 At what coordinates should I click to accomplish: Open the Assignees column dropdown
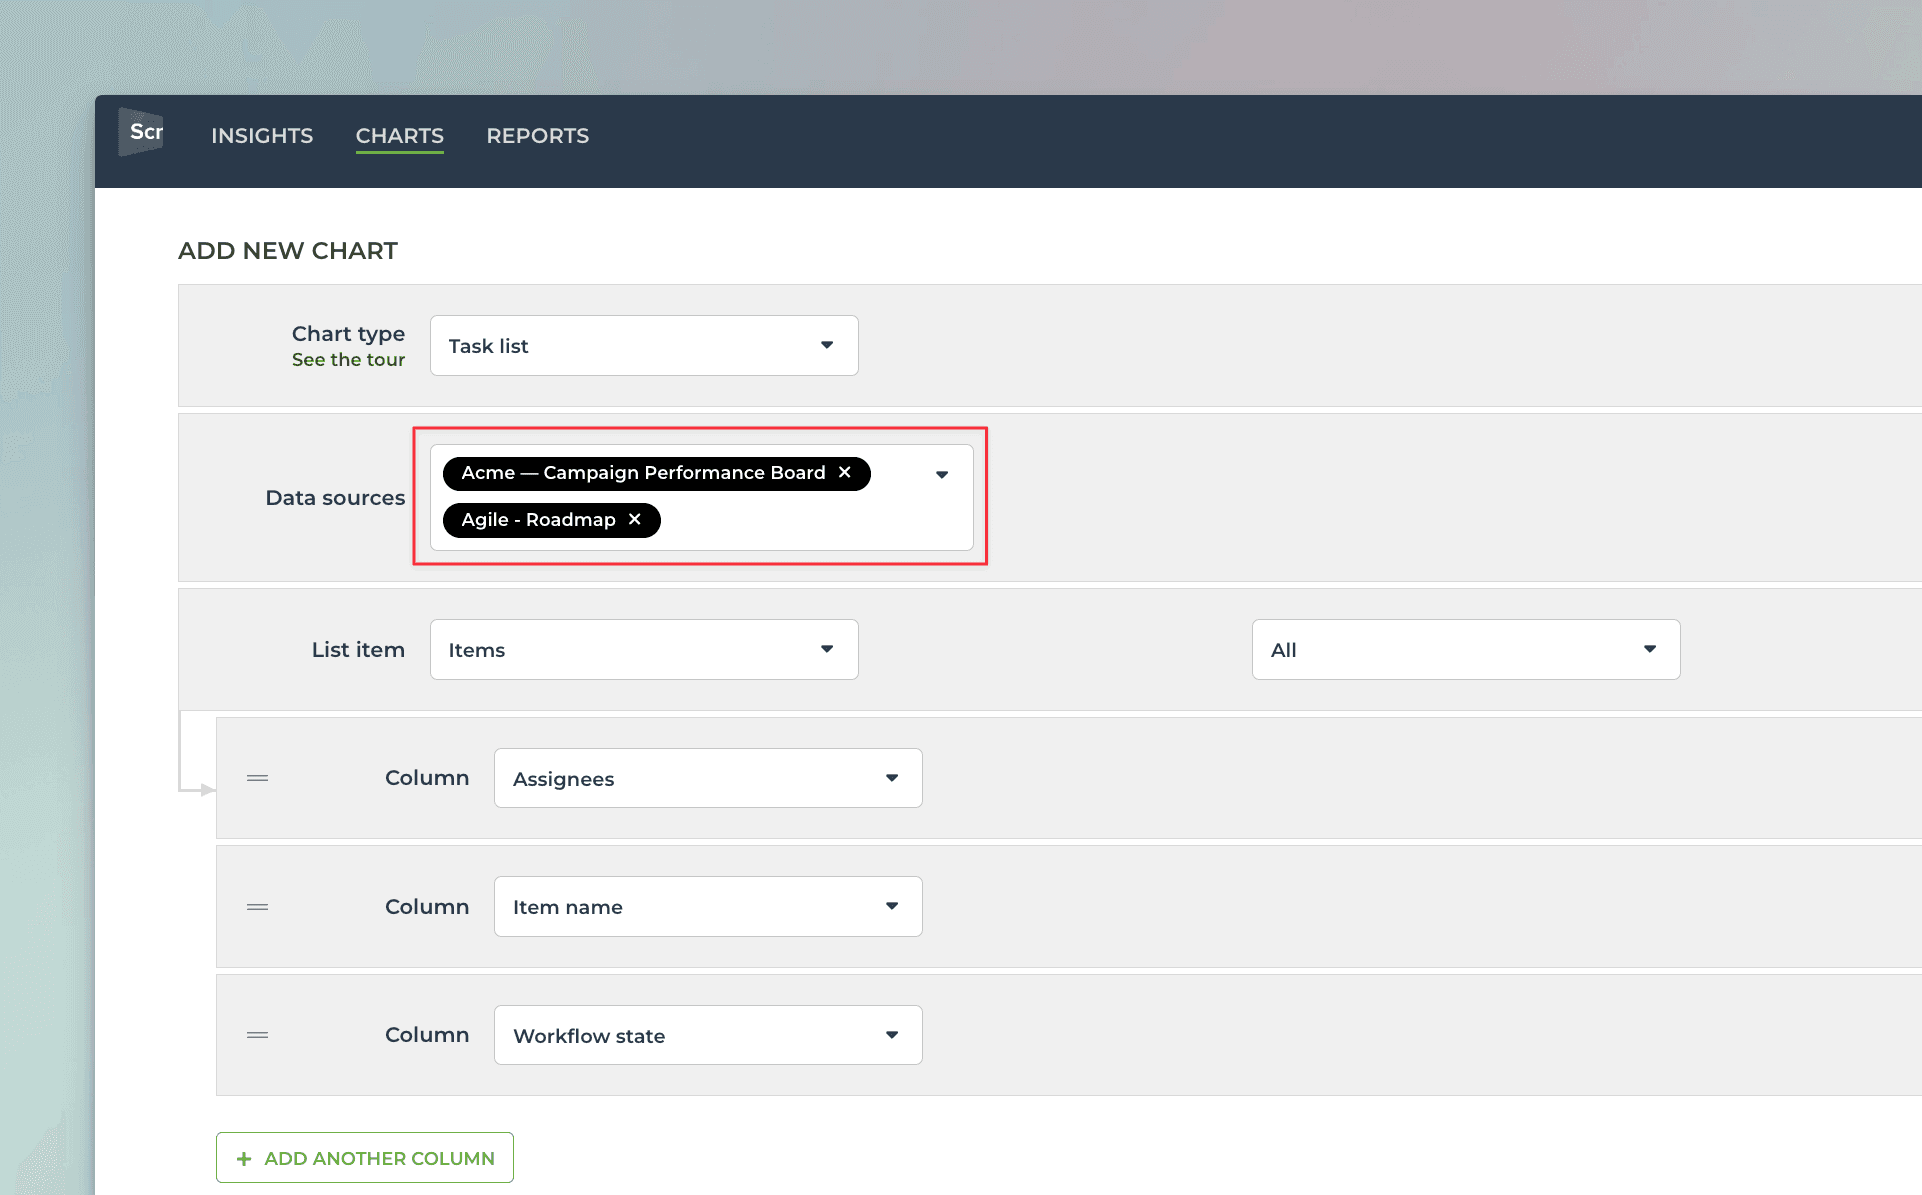[707, 779]
